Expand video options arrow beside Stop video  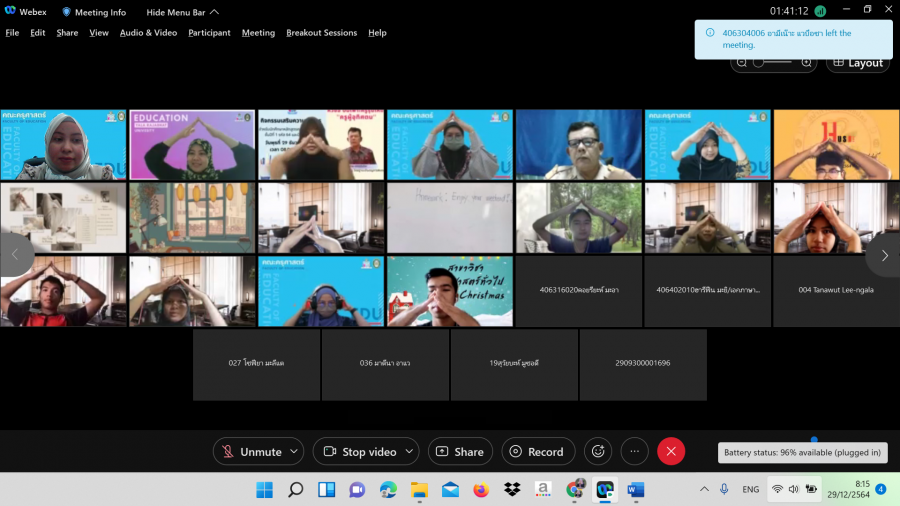coord(408,452)
